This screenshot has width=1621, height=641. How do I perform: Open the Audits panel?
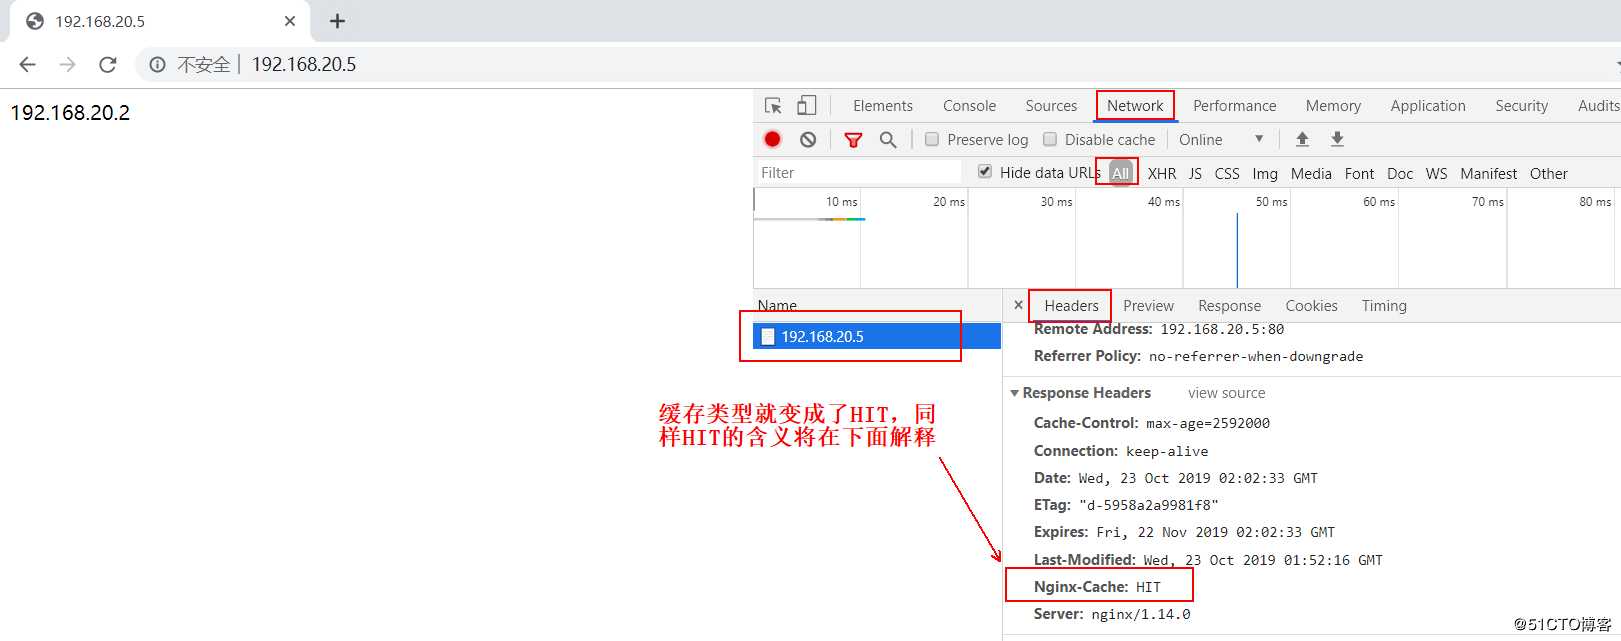tap(1598, 106)
